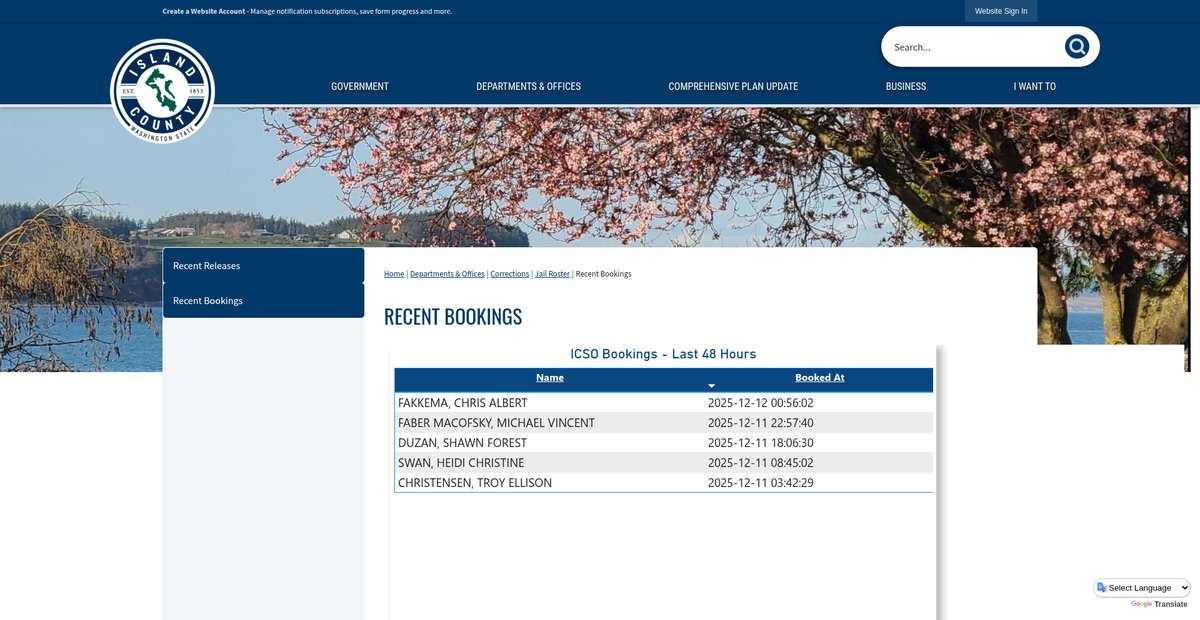Click the Booked At sort arrow indicator
Image resolution: width=1200 pixels, height=620 pixels.
712,386
